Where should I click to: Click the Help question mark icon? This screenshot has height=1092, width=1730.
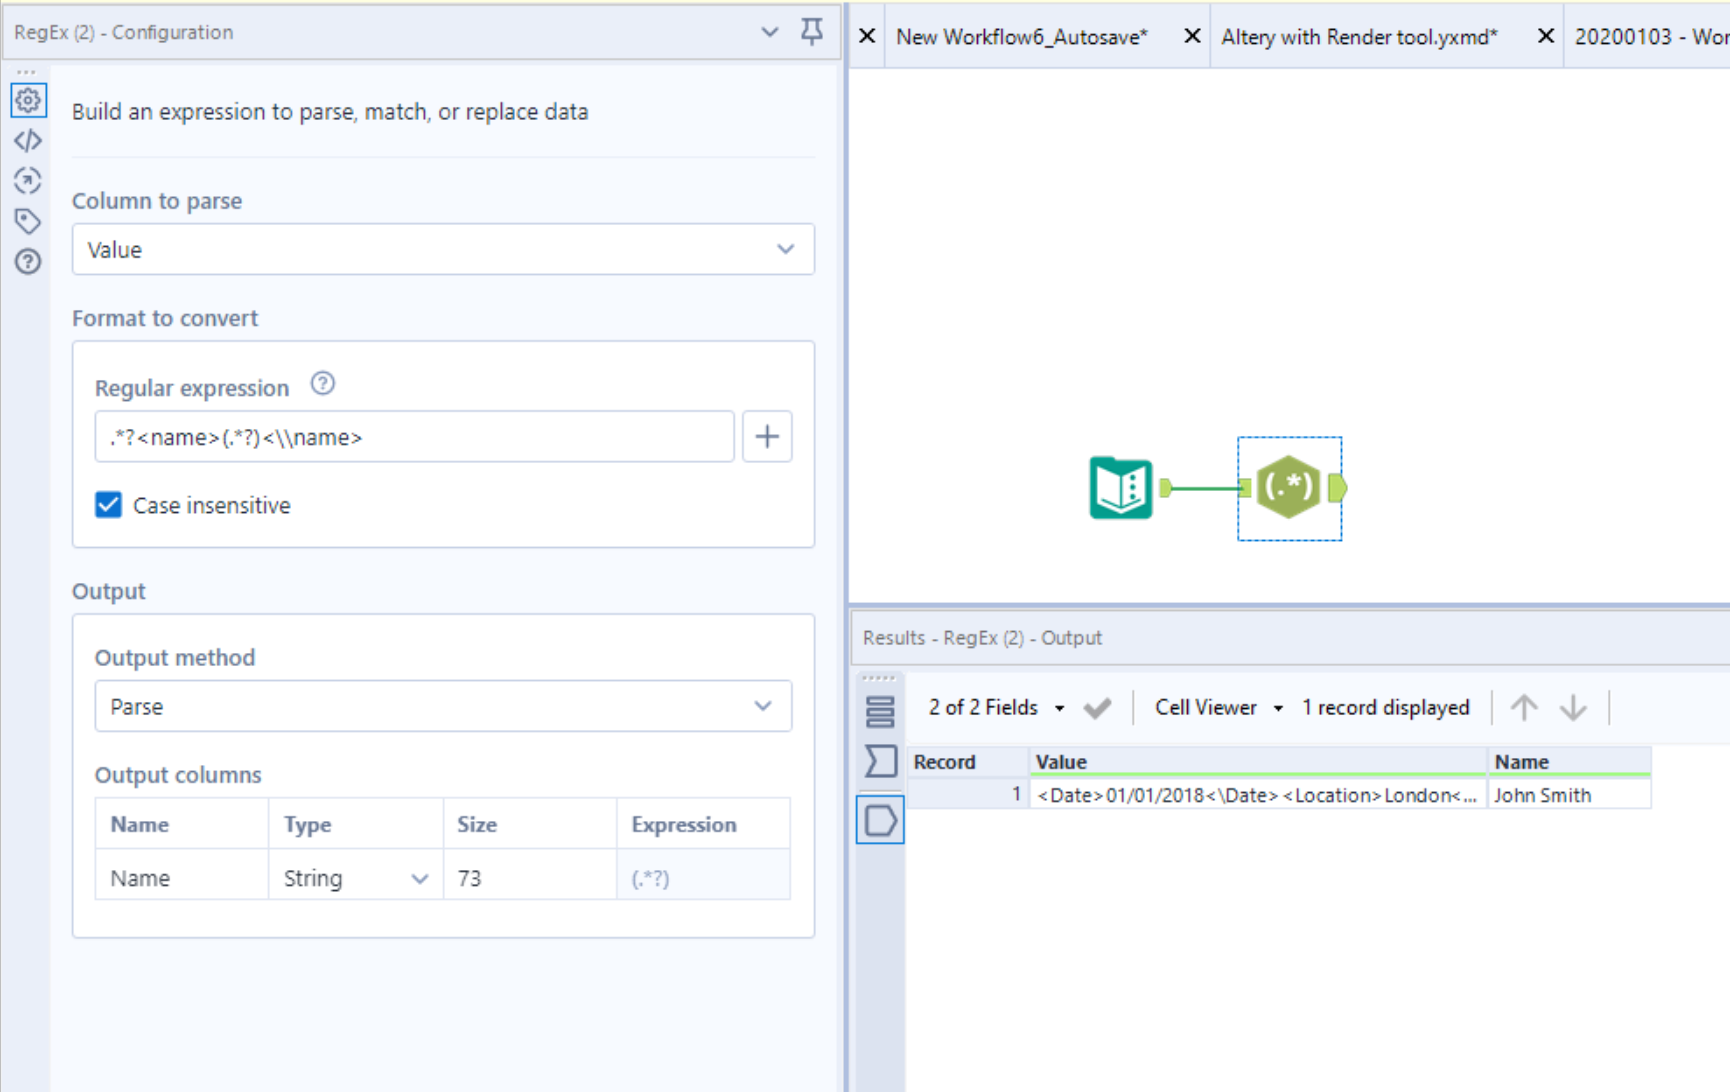tap(28, 261)
